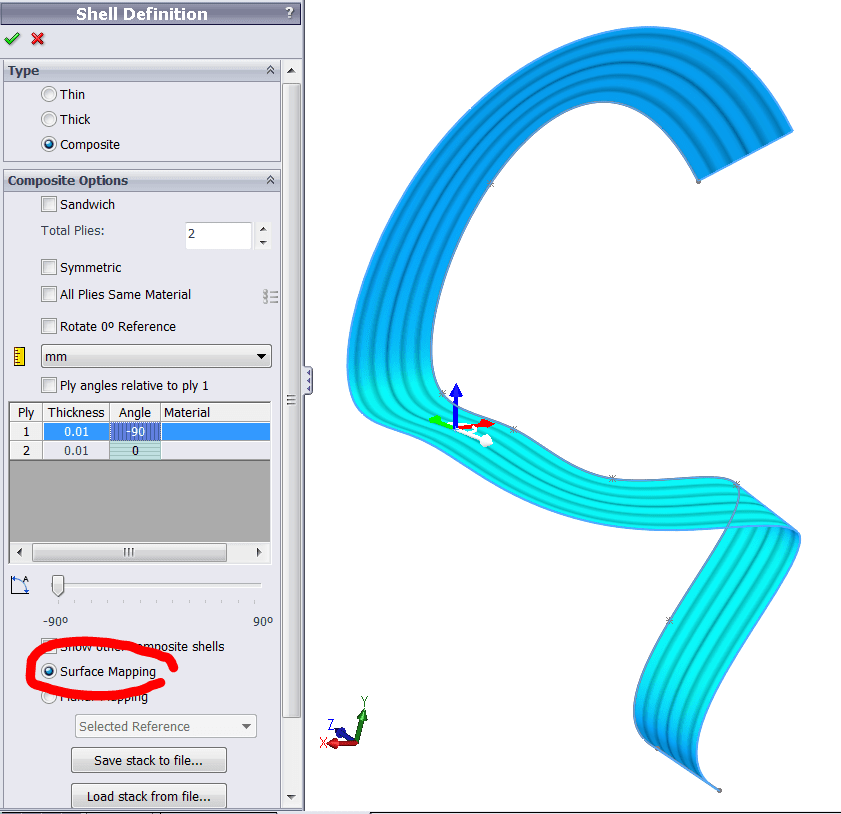The width and height of the screenshot is (841, 814).
Task: Select the Thin shell type
Action: point(49,94)
